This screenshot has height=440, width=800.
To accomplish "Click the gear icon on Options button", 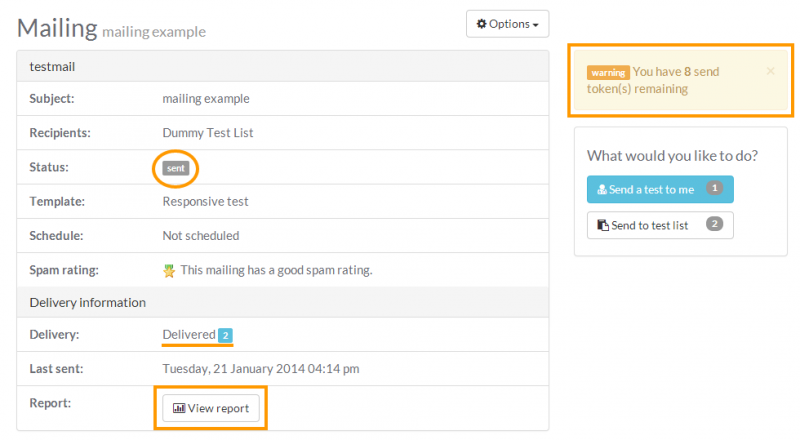I will click(x=481, y=24).
